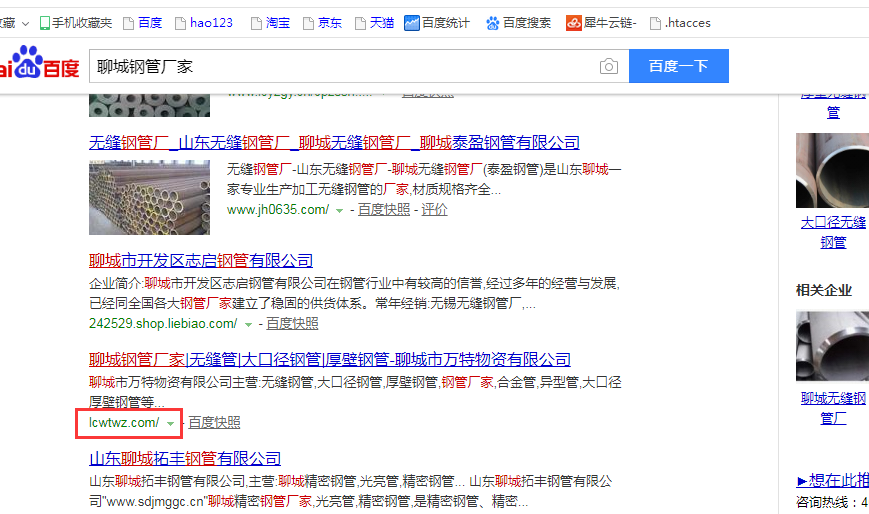Click the partially visible top result thumbnail

[x=150, y=105]
